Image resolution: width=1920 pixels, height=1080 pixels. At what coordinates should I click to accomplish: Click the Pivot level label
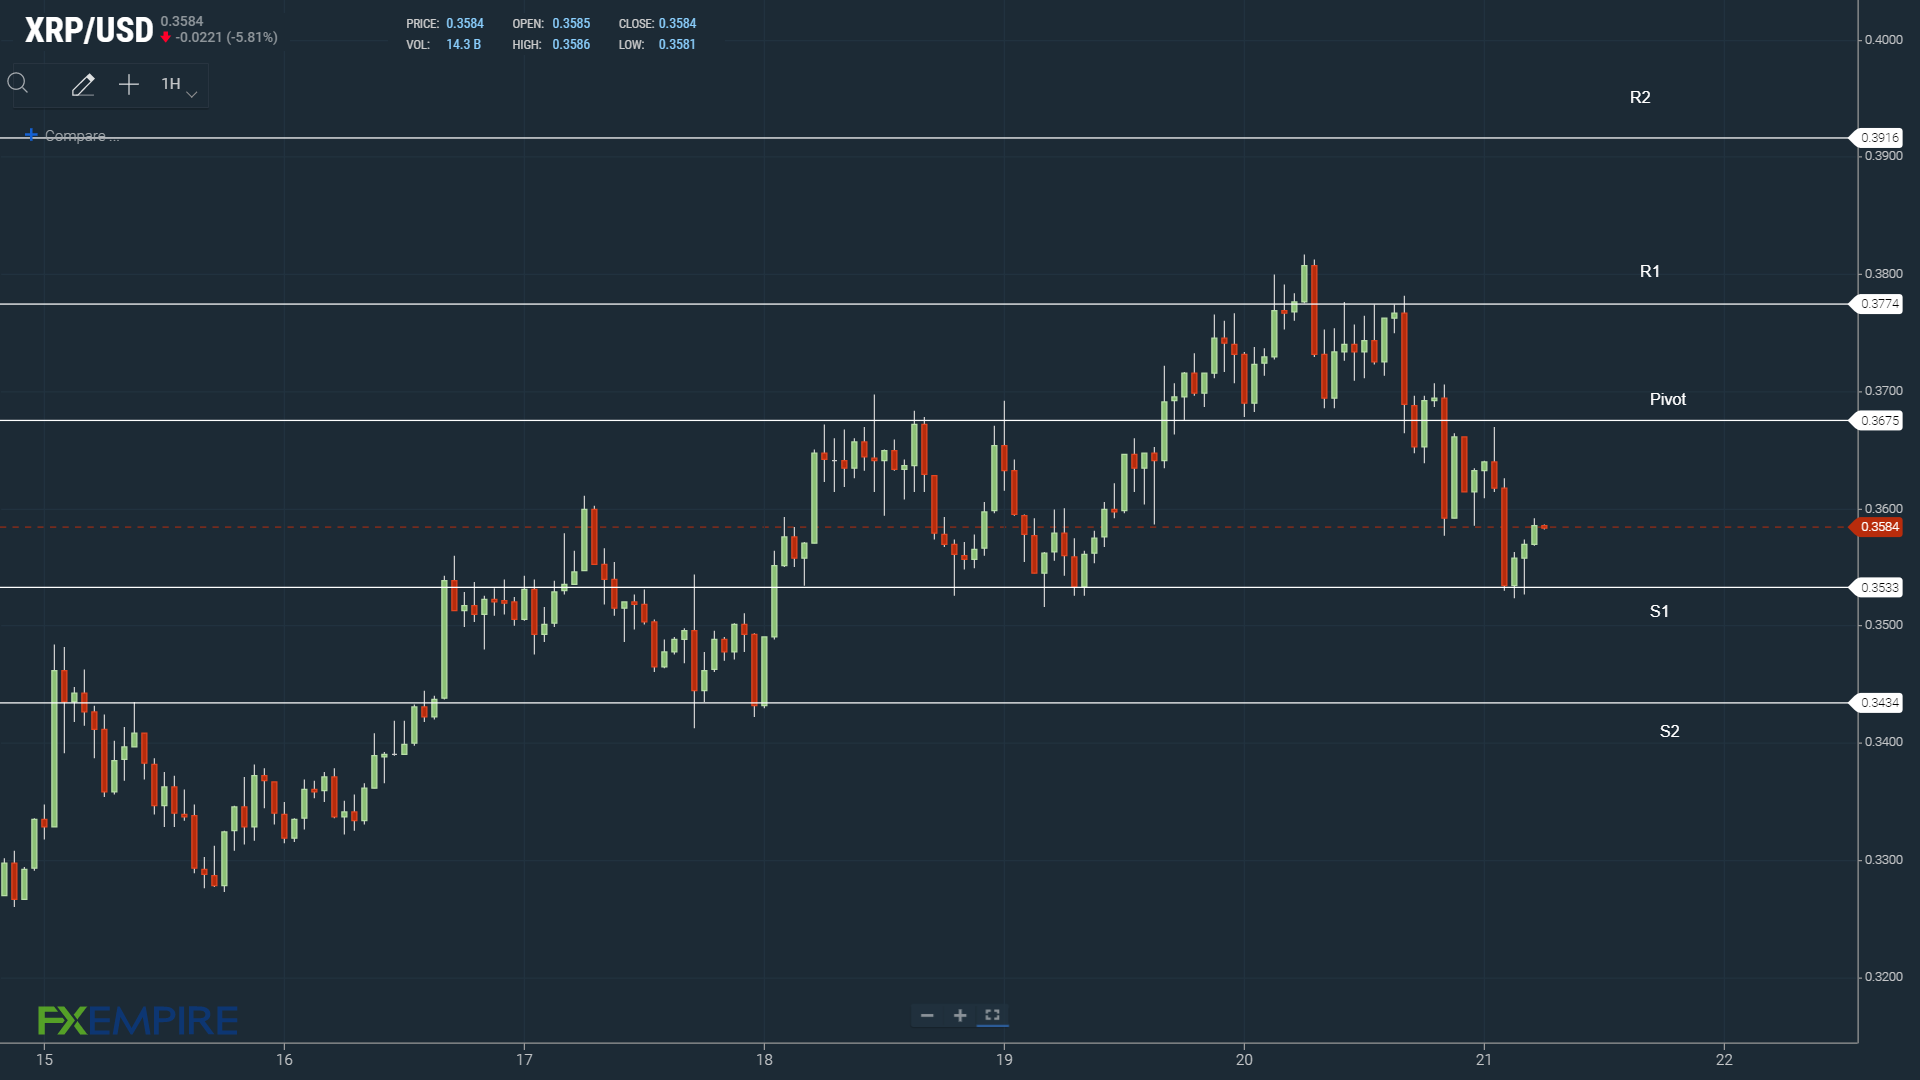pos(1667,399)
